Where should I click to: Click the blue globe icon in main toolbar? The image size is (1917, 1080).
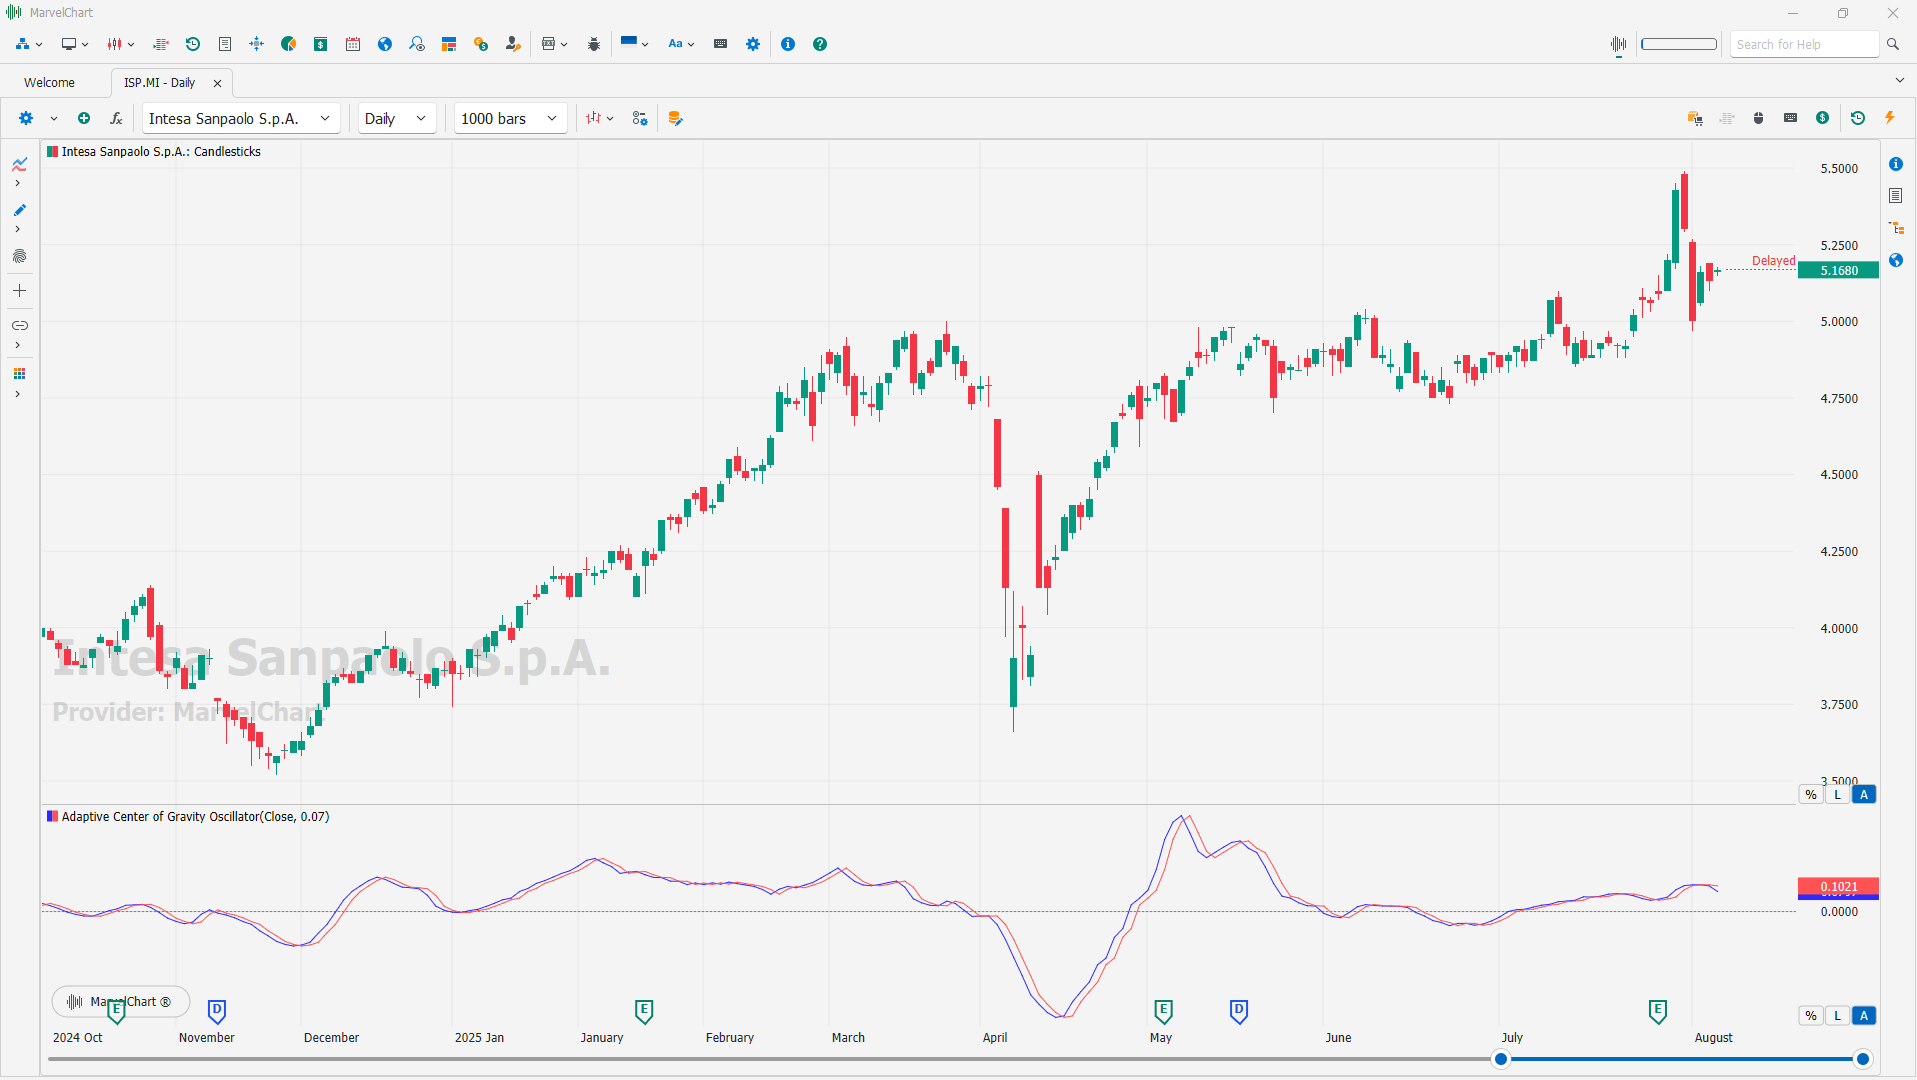[385, 44]
